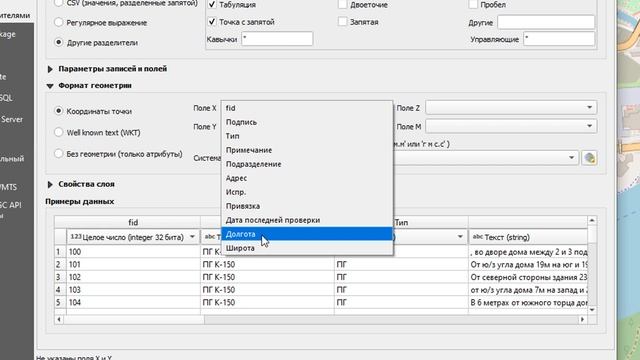This screenshot has height=360, width=640.
Task: Choose Подпись in the field list
Action: pos(307,122)
